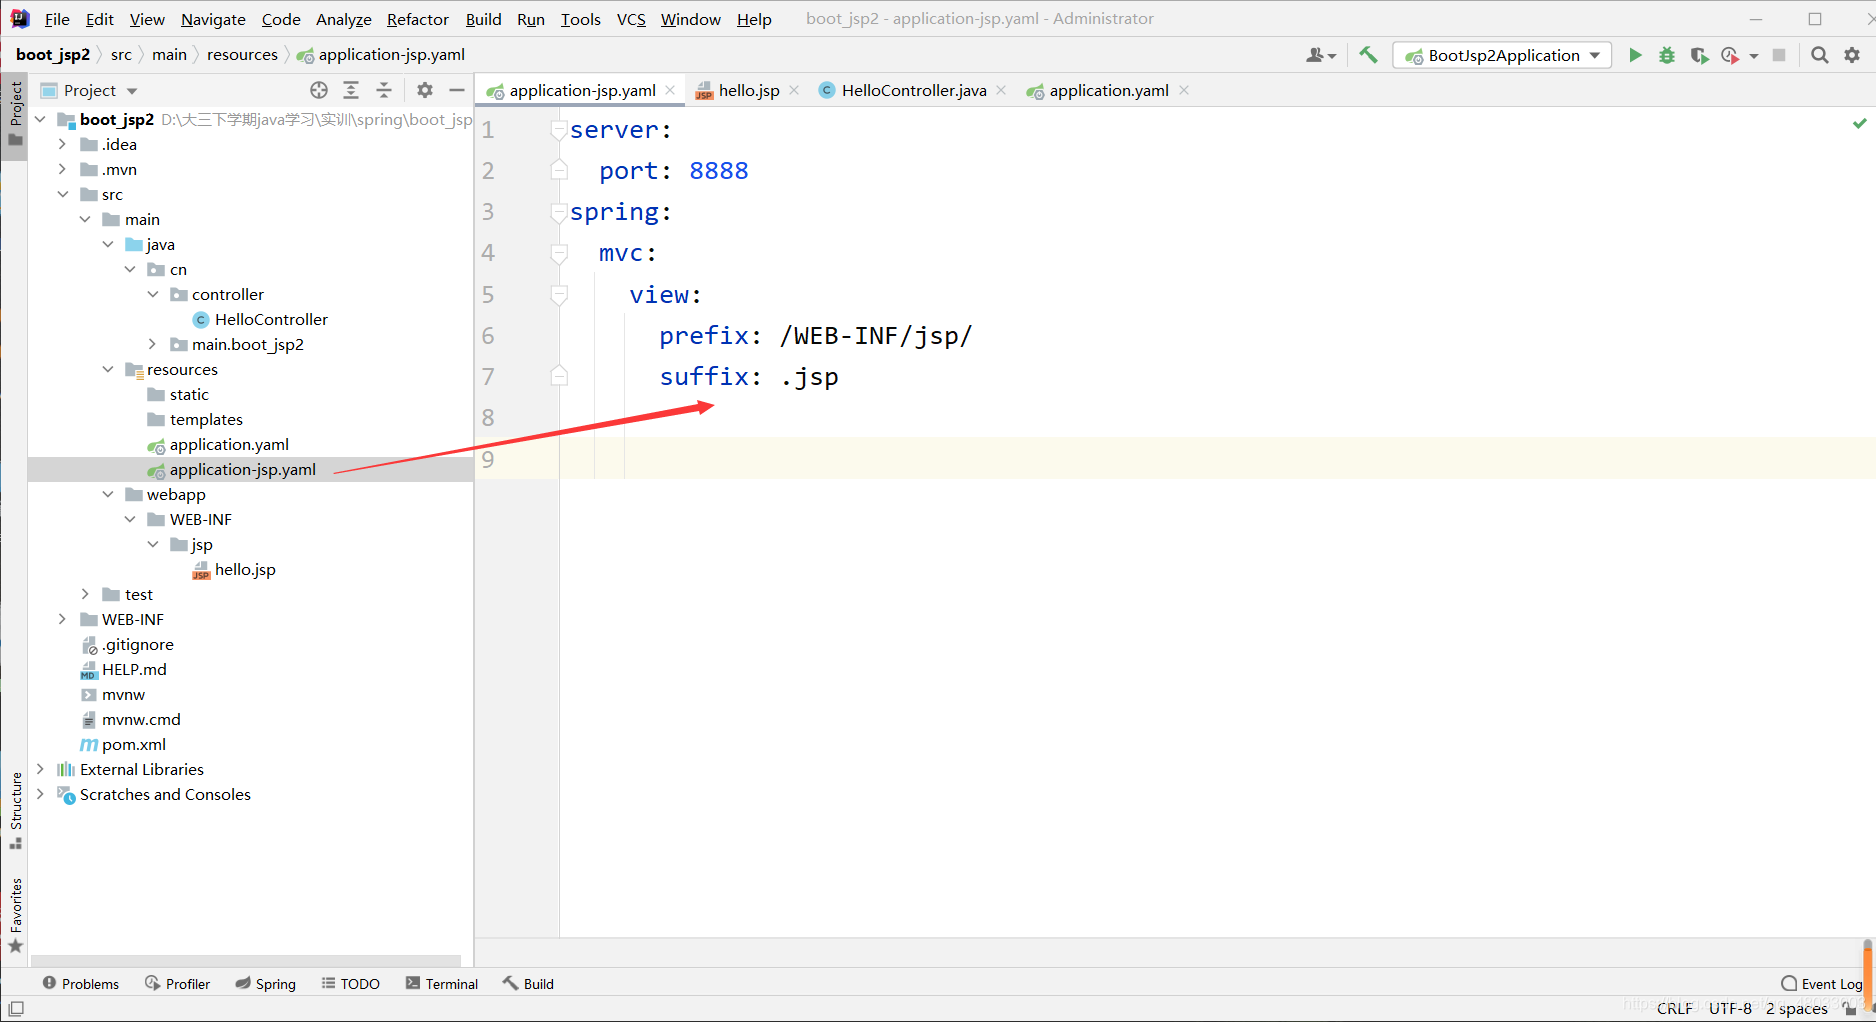
Task: Open the VCS menu
Action: pos(631,19)
